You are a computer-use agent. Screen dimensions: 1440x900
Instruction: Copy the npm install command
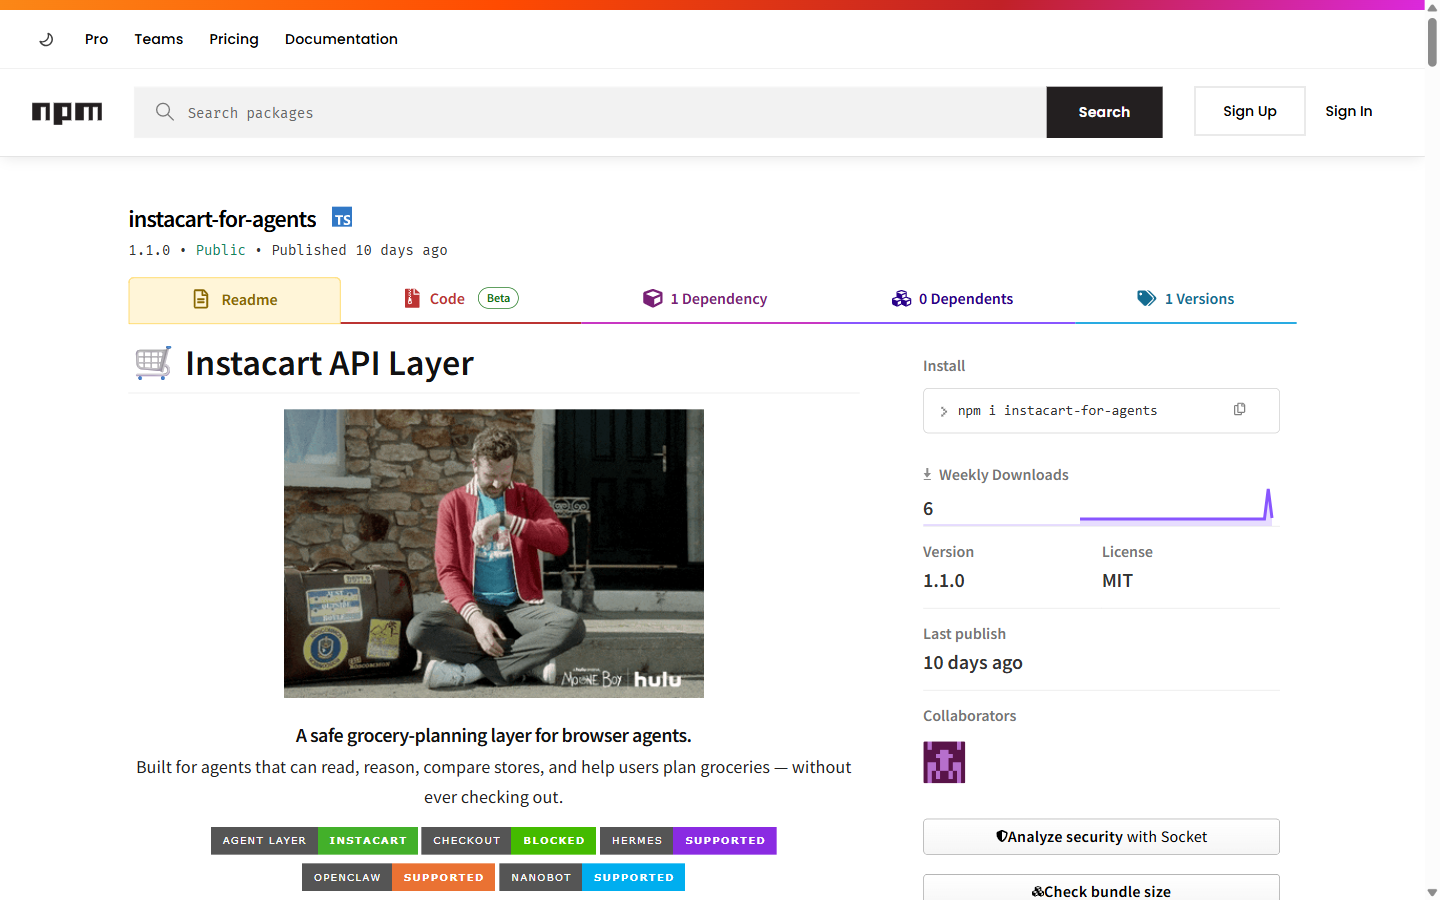click(x=1239, y=410)
